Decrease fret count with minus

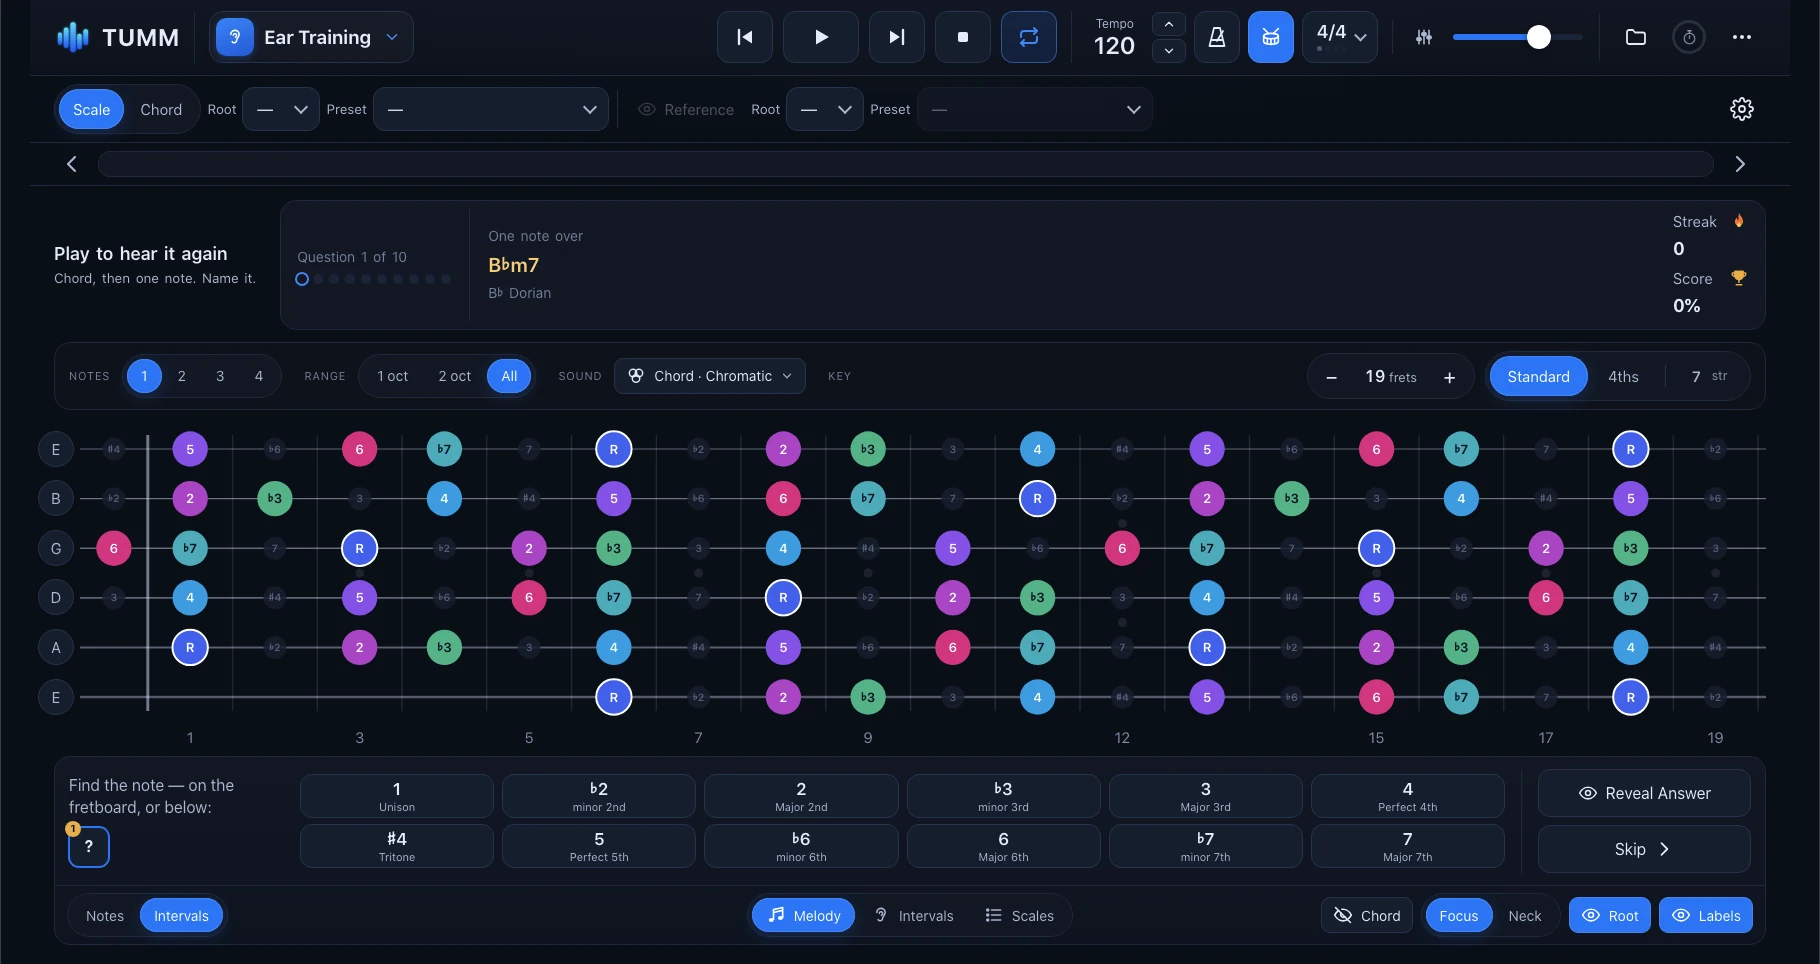point(1331,377)
